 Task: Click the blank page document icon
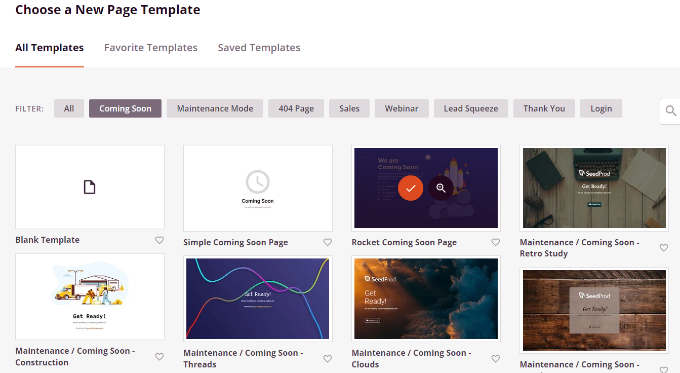click(89, 187)
